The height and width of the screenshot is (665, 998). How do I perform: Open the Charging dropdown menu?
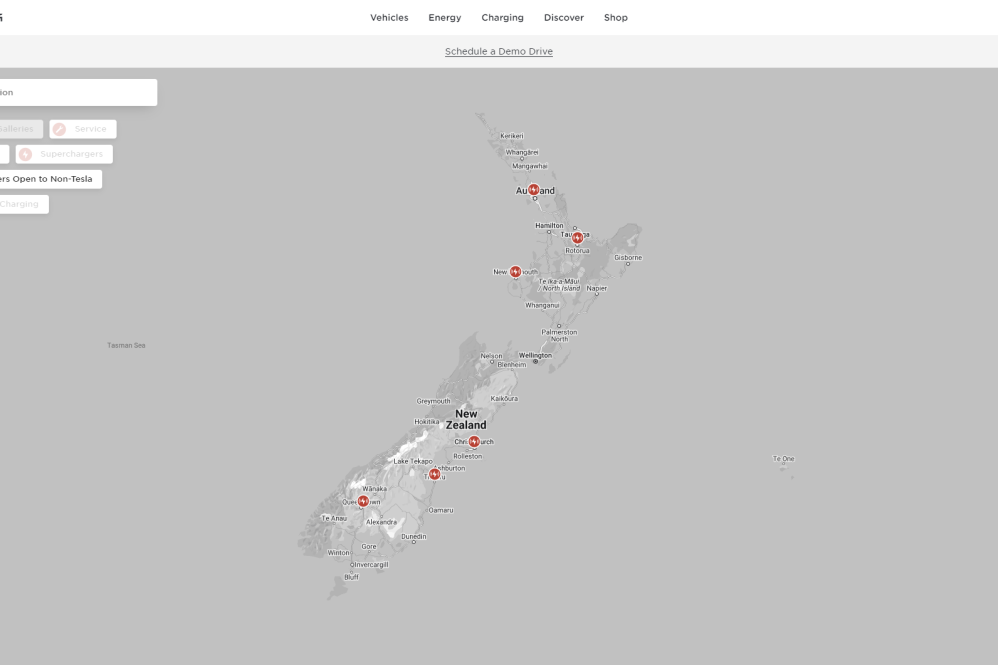point(502,17)
